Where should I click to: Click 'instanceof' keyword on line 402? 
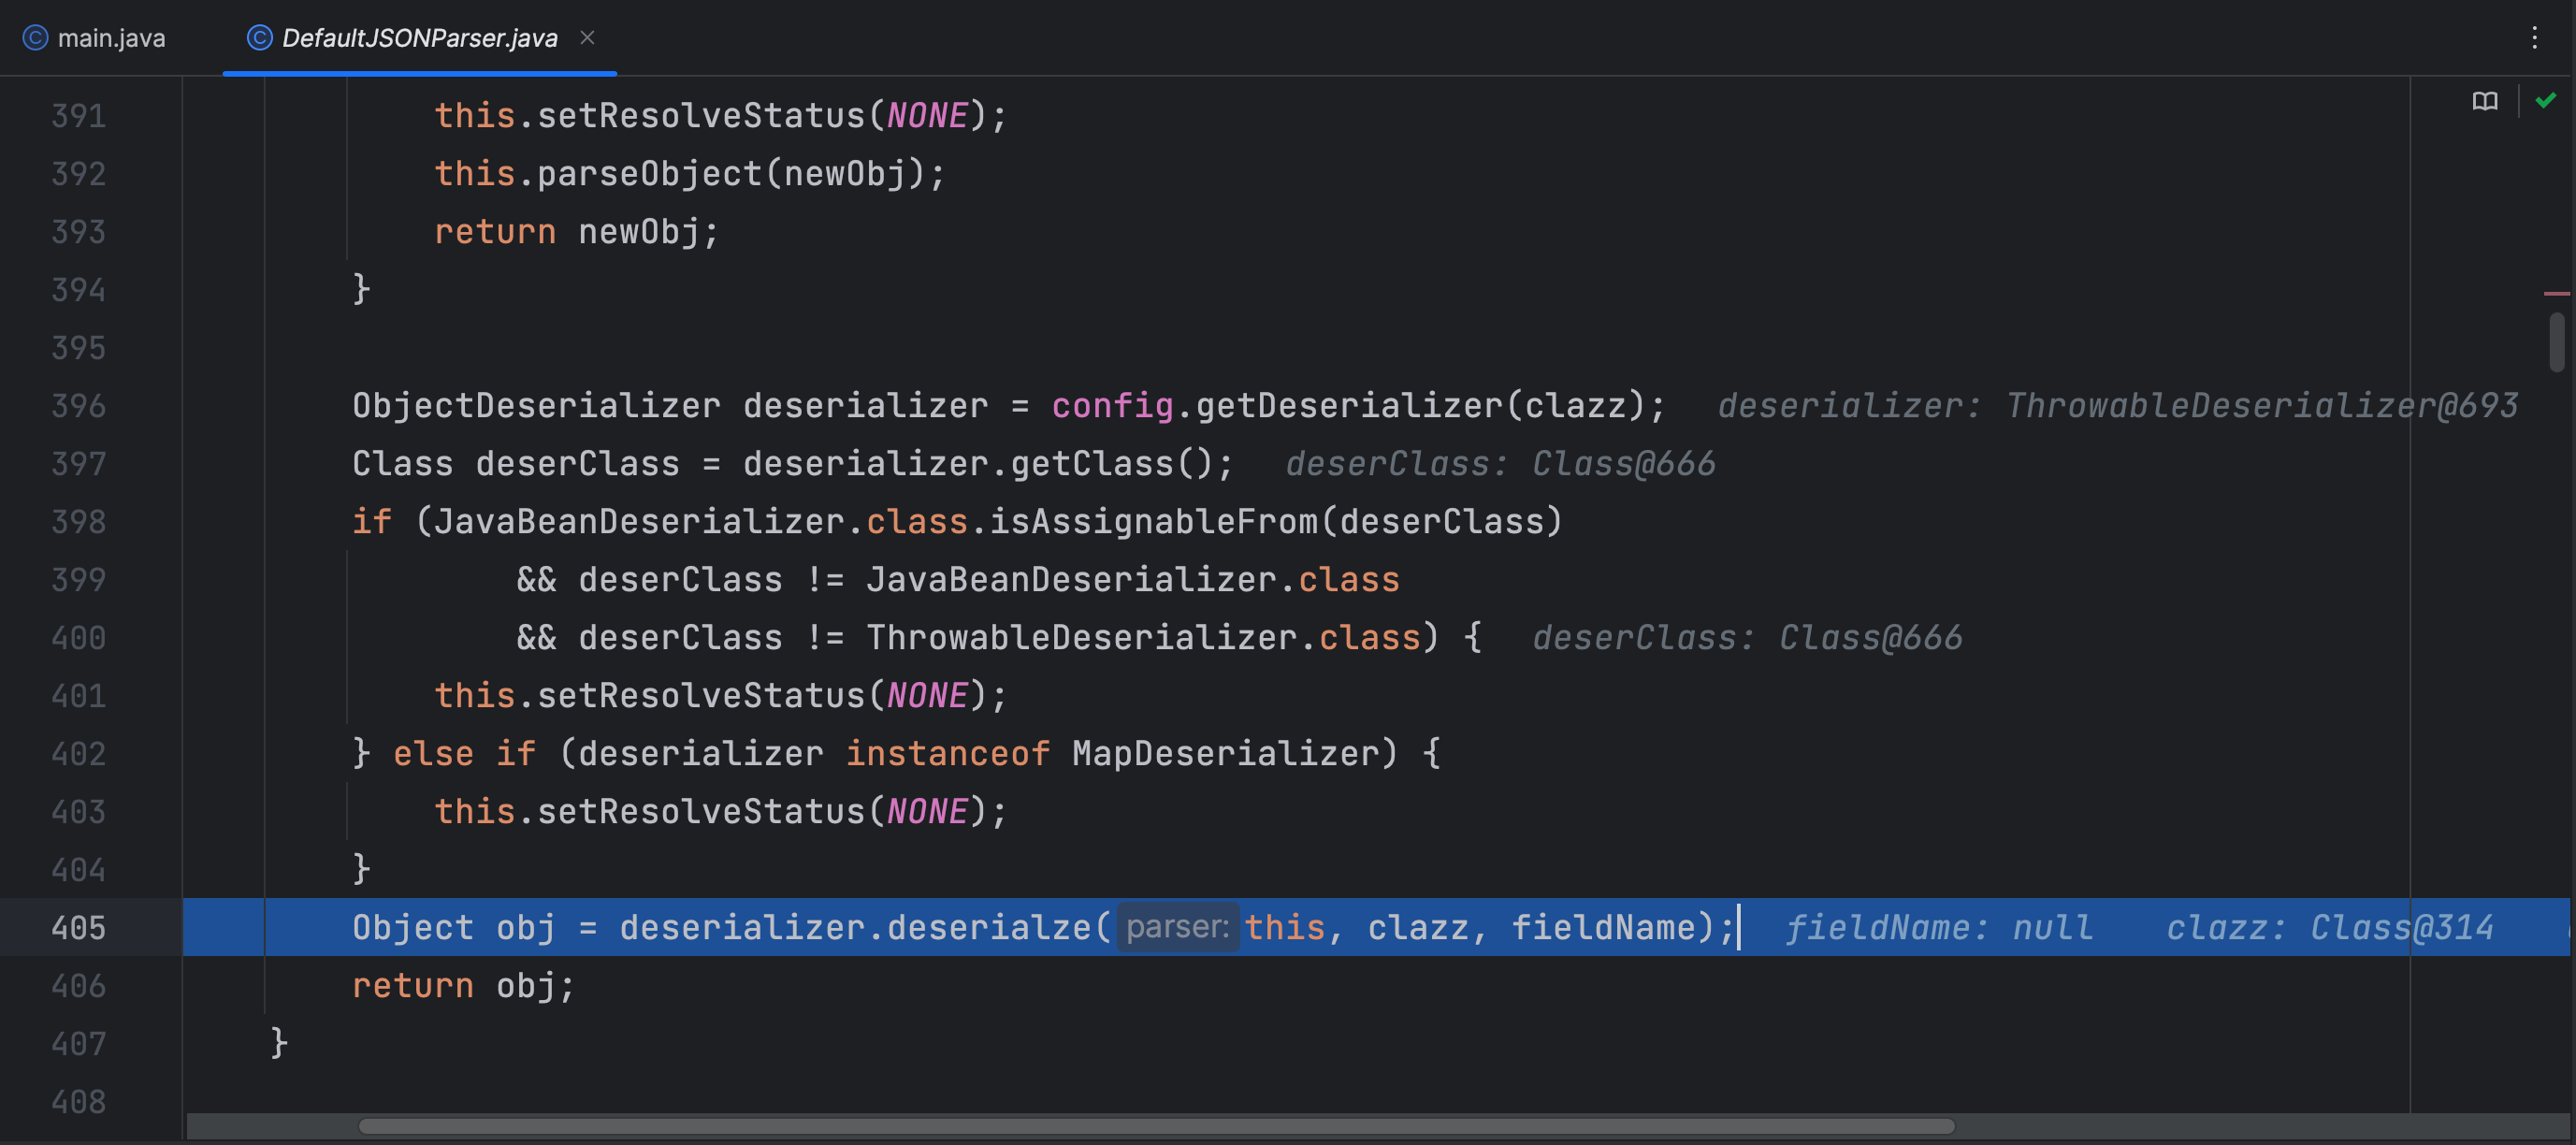[948, 754]
